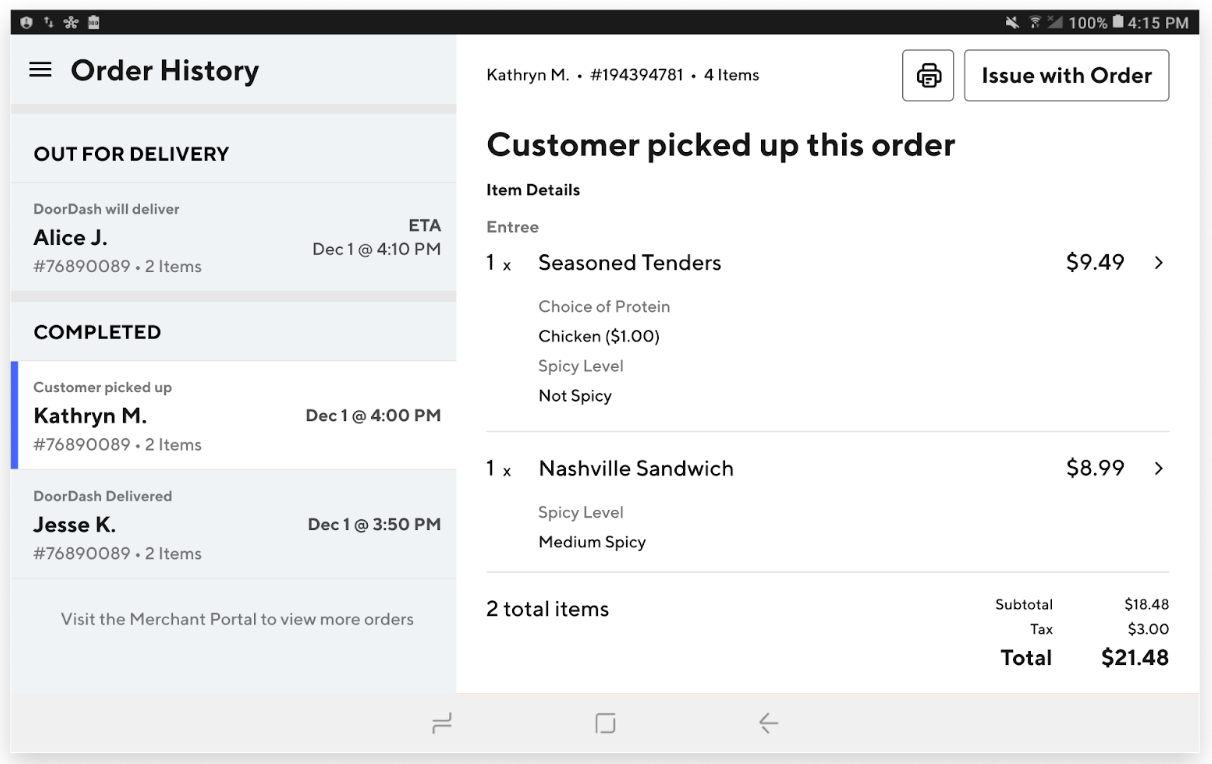Screen dimensions: 1212x764
Task: Report an Issue with Order
Action: pyautogui.click(x=1066, y=74)
